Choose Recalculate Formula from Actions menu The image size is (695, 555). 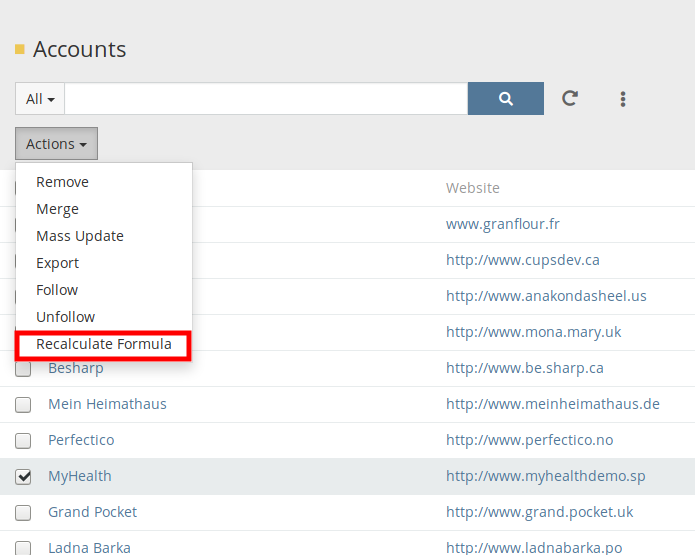104,344
